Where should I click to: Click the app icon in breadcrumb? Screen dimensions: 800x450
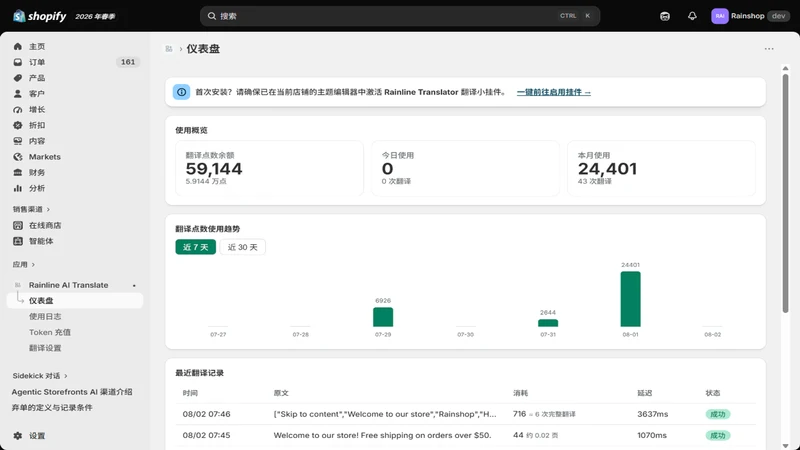coord(169,49)
